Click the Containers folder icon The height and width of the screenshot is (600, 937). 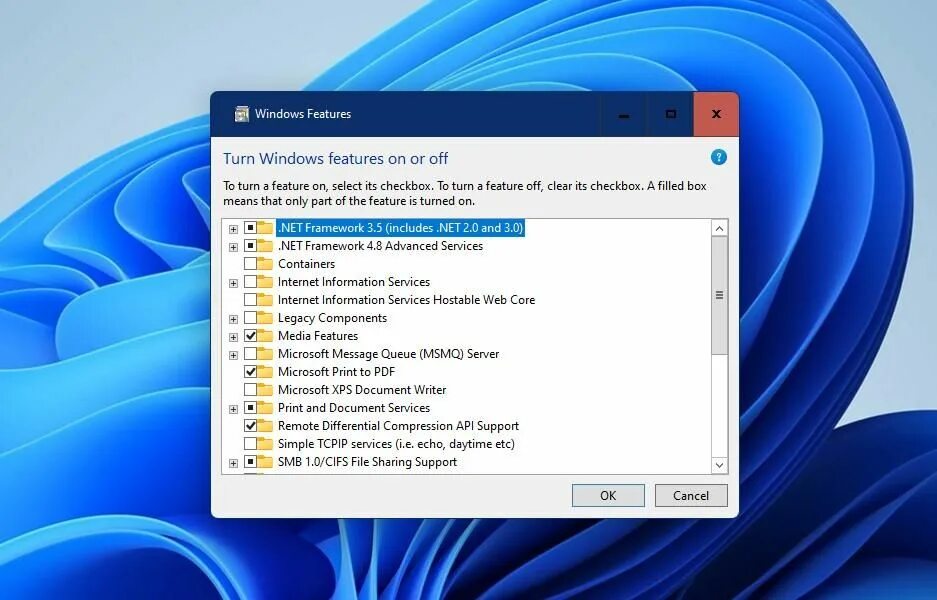pyautogui.click(x=265, y=264)
